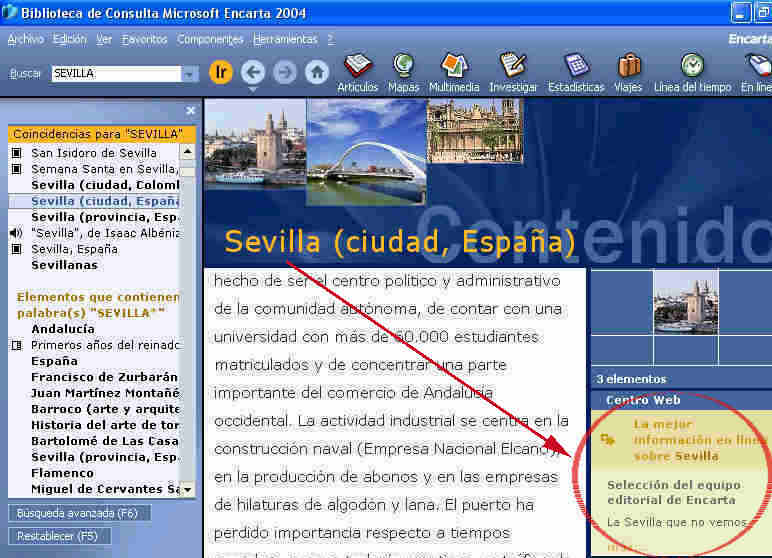
Task: Open the Herramientas menu
Action: [x=285, y=39]
